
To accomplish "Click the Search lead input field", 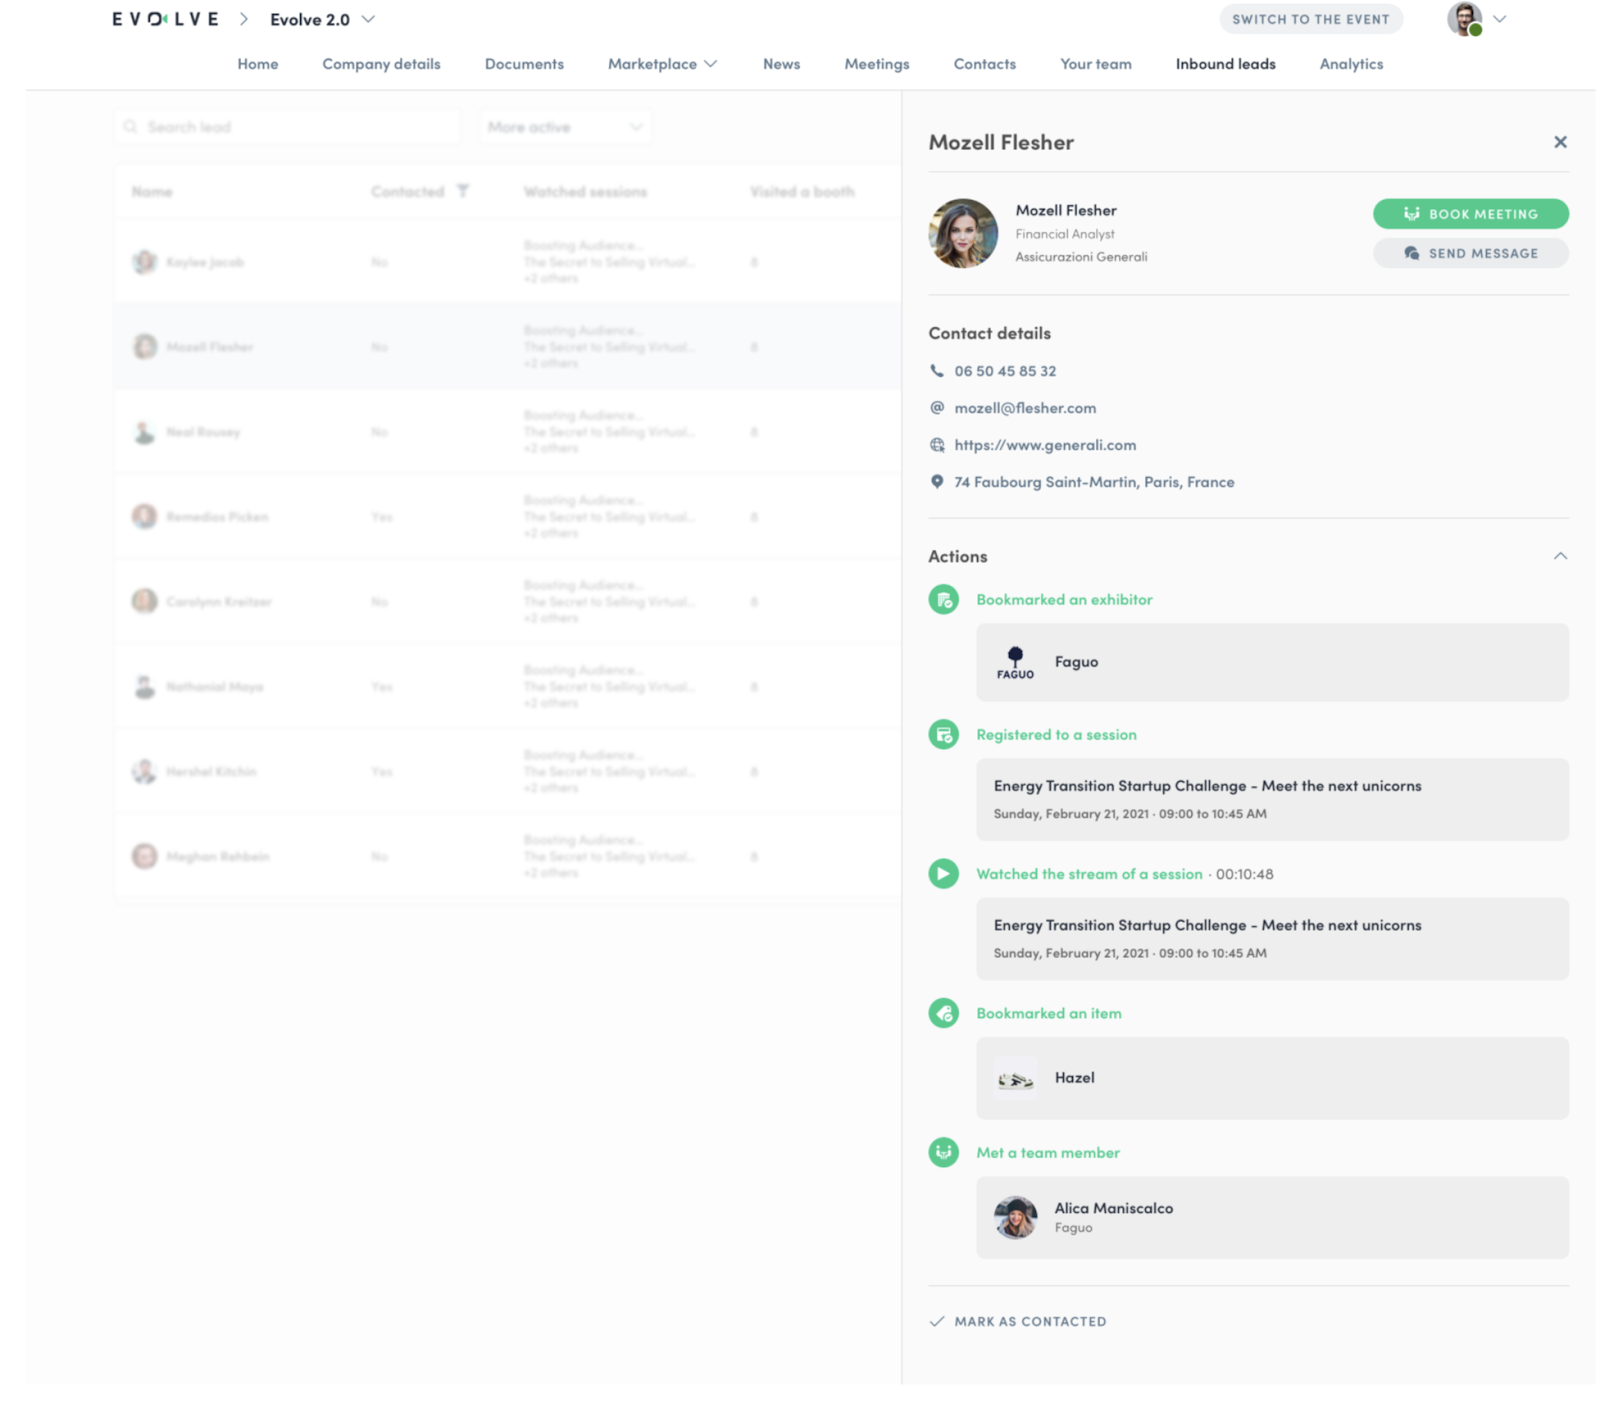I will pyautogui.click(x=287, y=127).
